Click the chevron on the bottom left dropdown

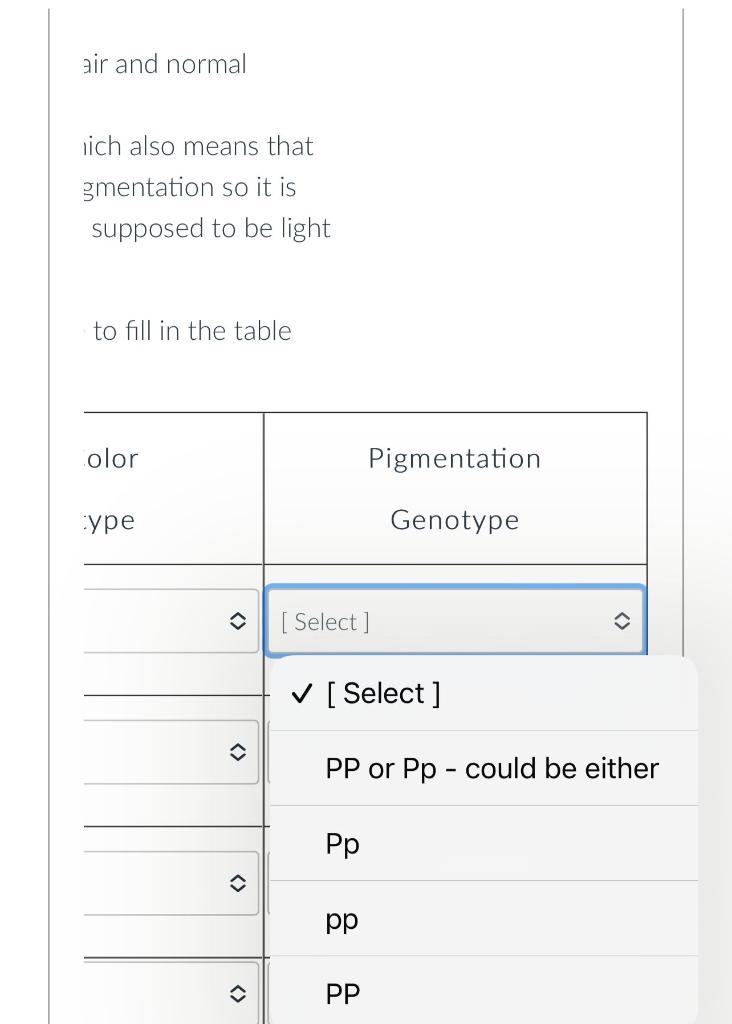pyautogui.click(x=237, y=993)
